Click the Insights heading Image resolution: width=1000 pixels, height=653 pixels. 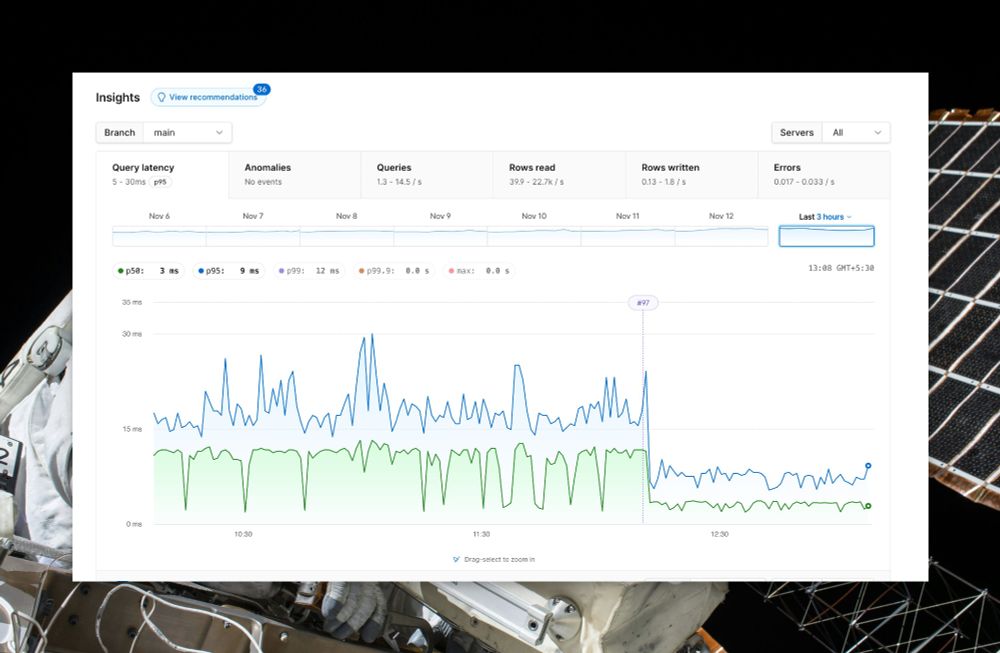click(x=117, y=98)
